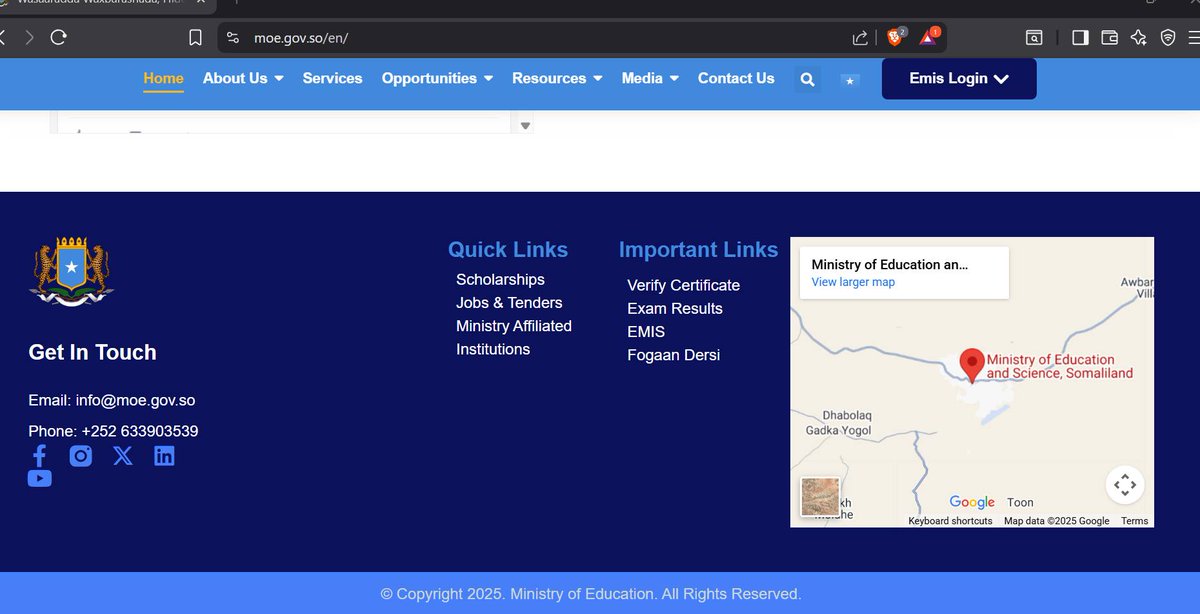Screen dimensions: 1200x614
Task: Click the Brave VPN shield icon
Action: 1168,38
